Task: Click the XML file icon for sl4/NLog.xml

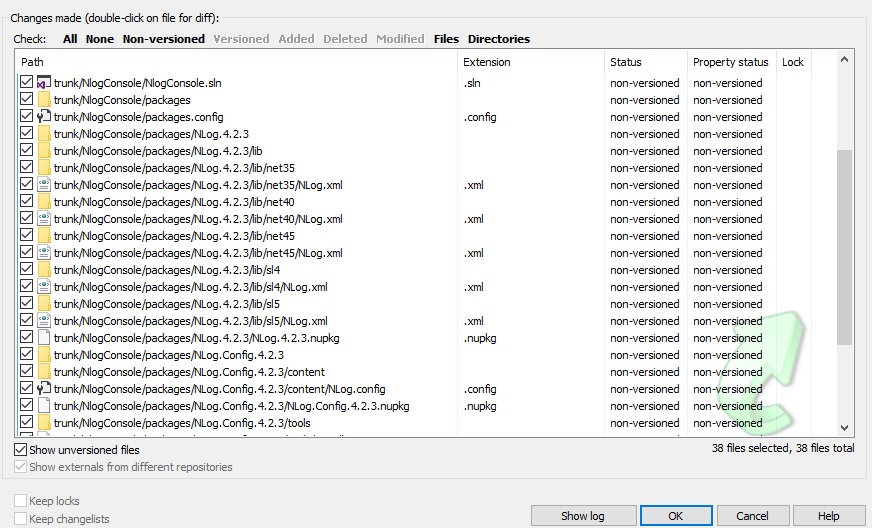Action: [x=44, y=287]
